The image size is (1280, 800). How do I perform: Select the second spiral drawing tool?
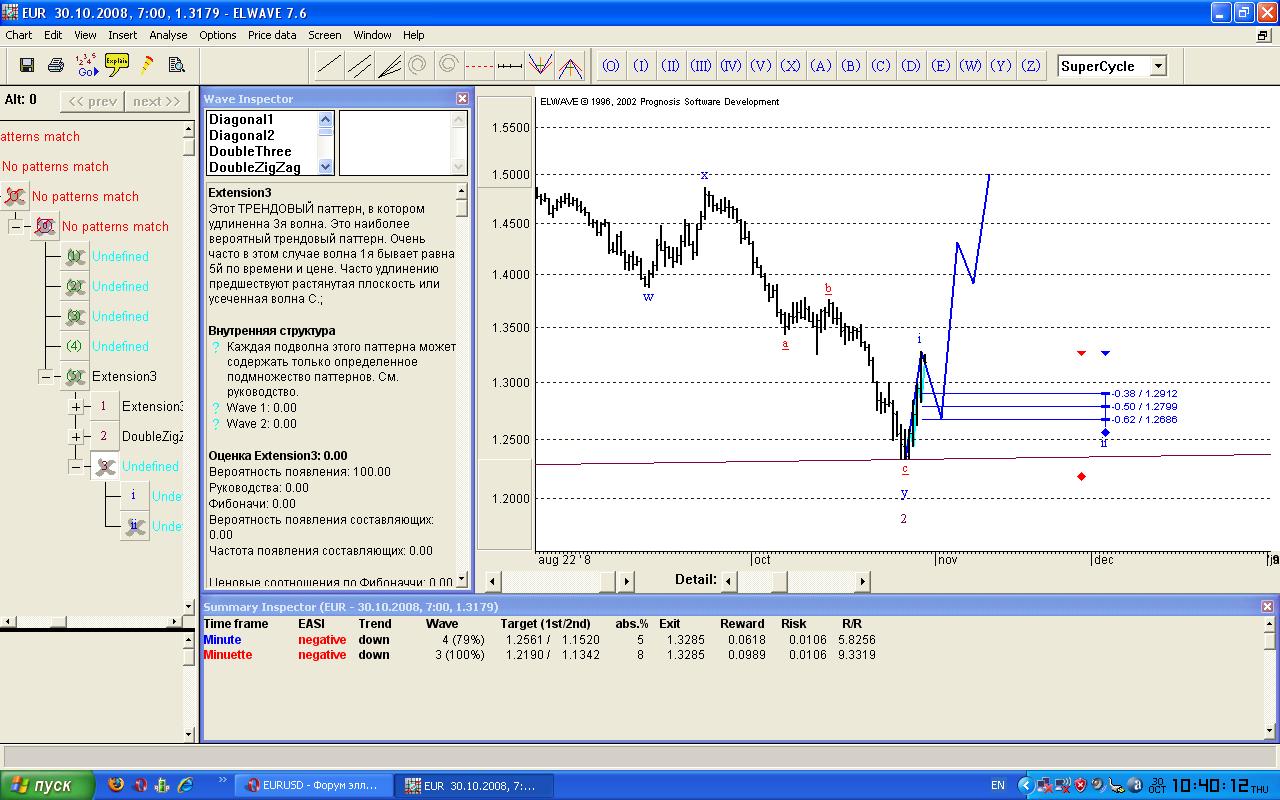(449, 65)
